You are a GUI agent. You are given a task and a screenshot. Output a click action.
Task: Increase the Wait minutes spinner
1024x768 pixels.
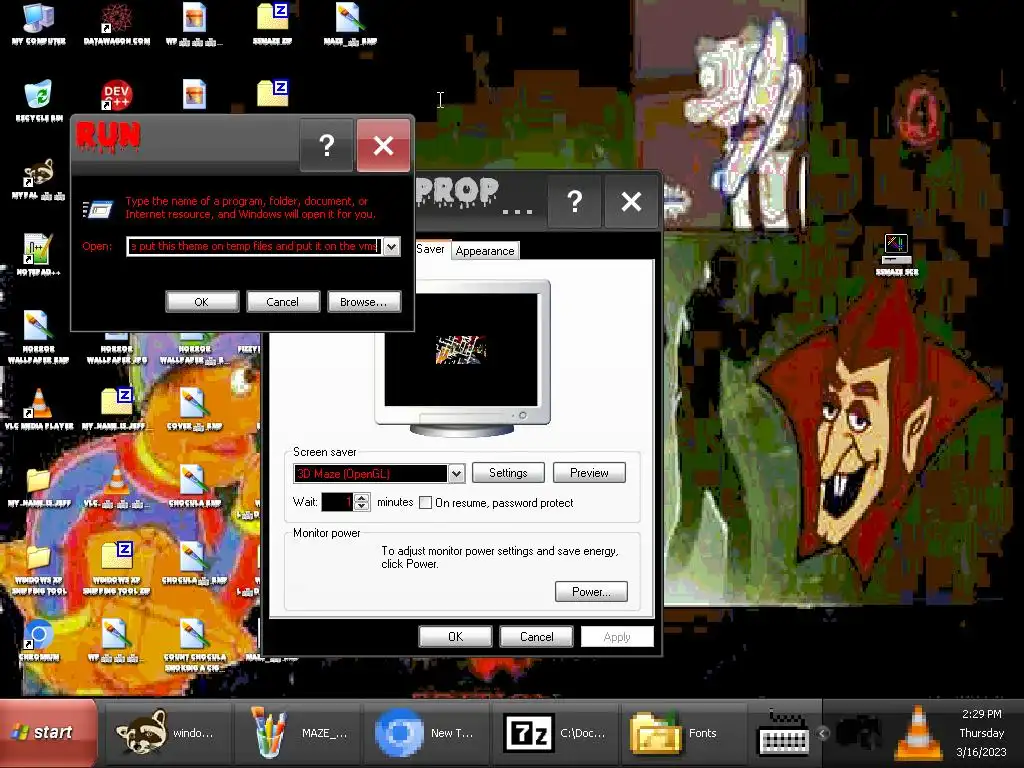click(362, 497)
